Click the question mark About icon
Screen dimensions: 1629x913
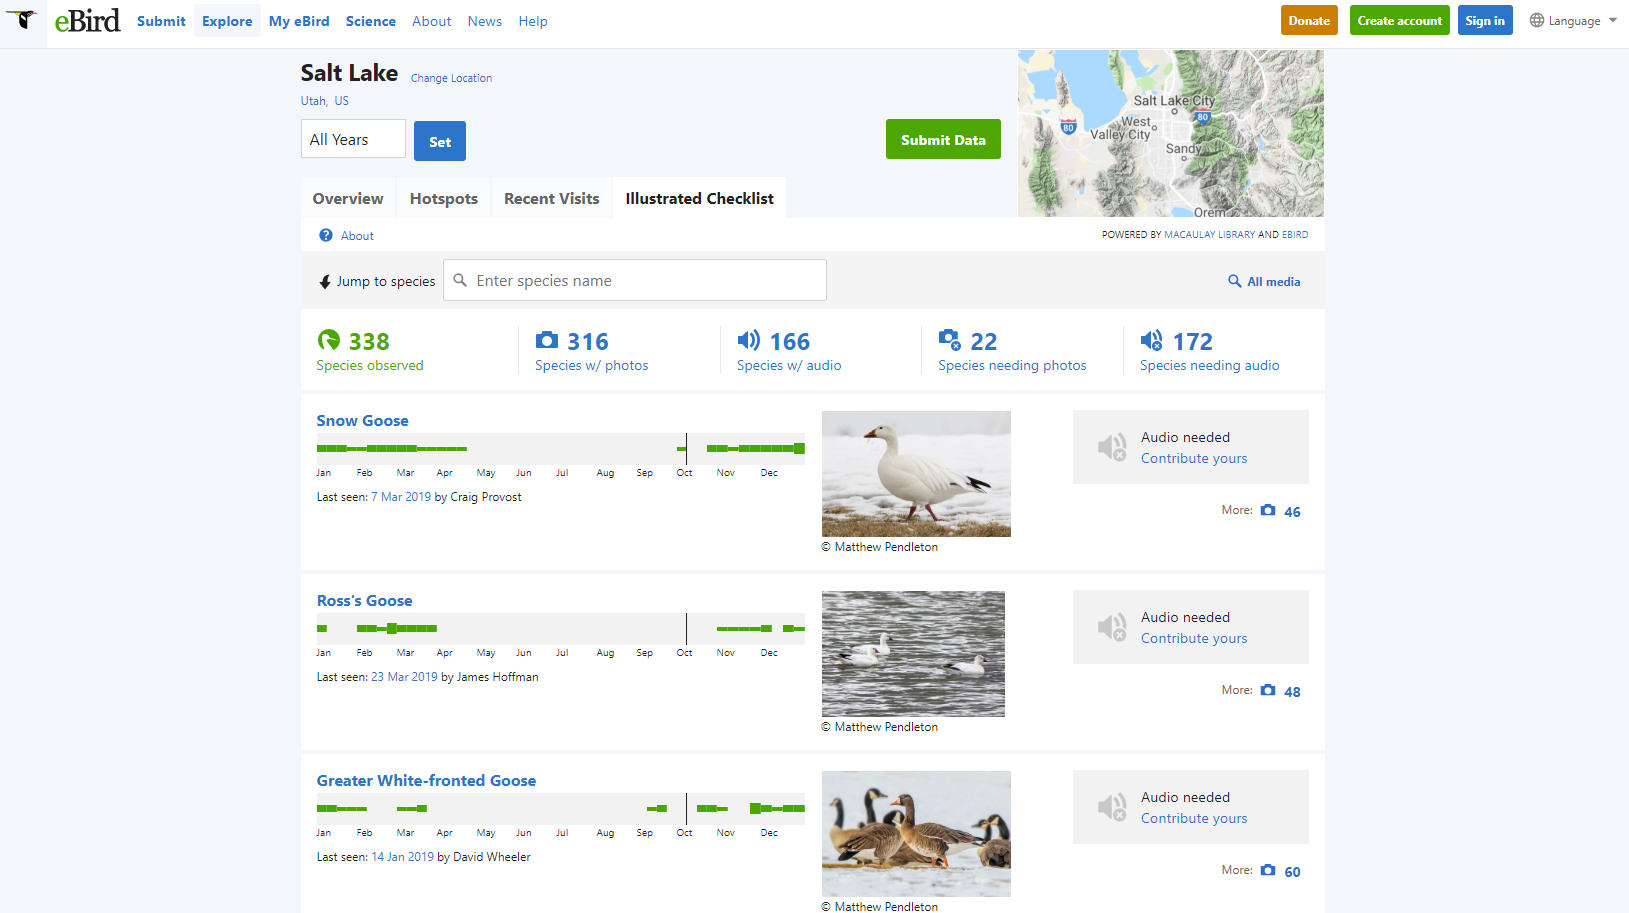click(326, 236)
